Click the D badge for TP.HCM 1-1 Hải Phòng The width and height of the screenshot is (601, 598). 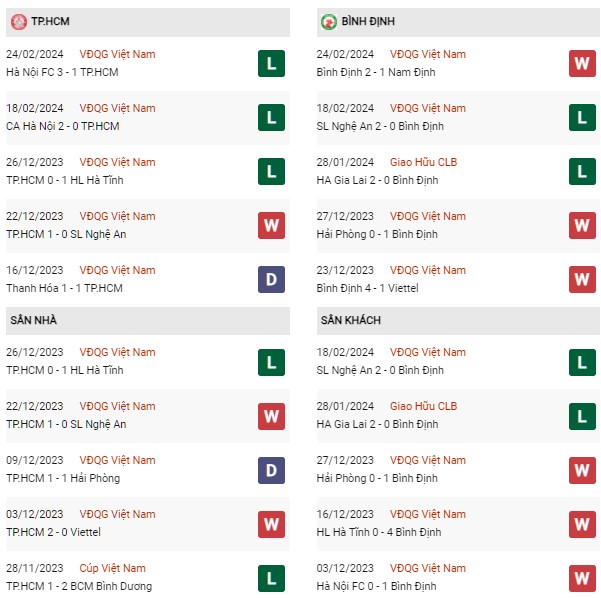click(x=271, y=470)
